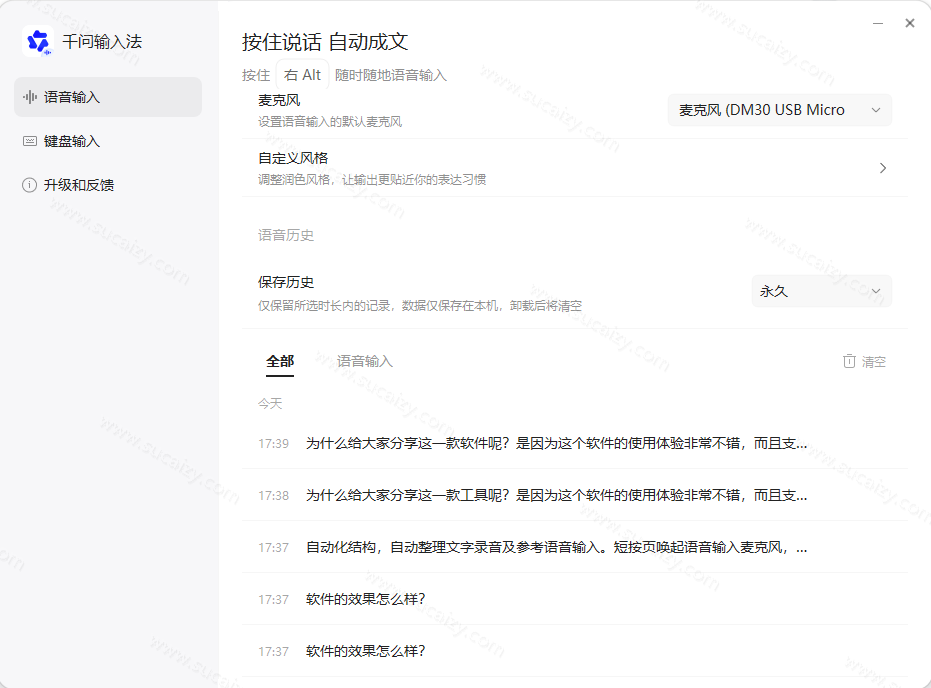
Task: Click the 调整润色风格 description text
Action: (372, 179)
